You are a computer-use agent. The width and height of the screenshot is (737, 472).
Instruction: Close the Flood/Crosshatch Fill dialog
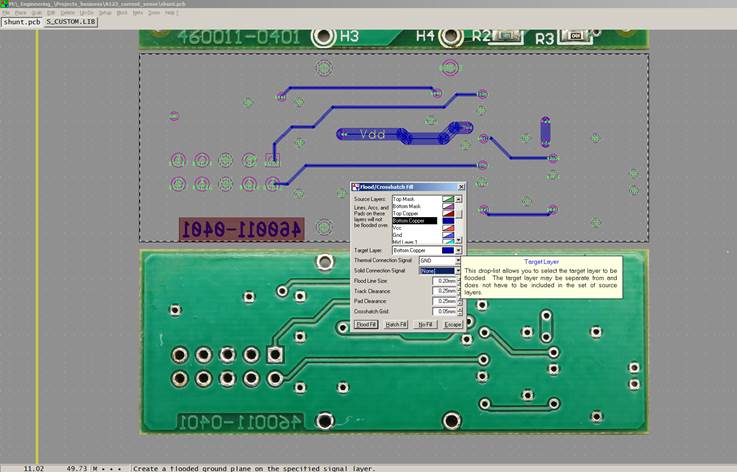click(460, 187)
